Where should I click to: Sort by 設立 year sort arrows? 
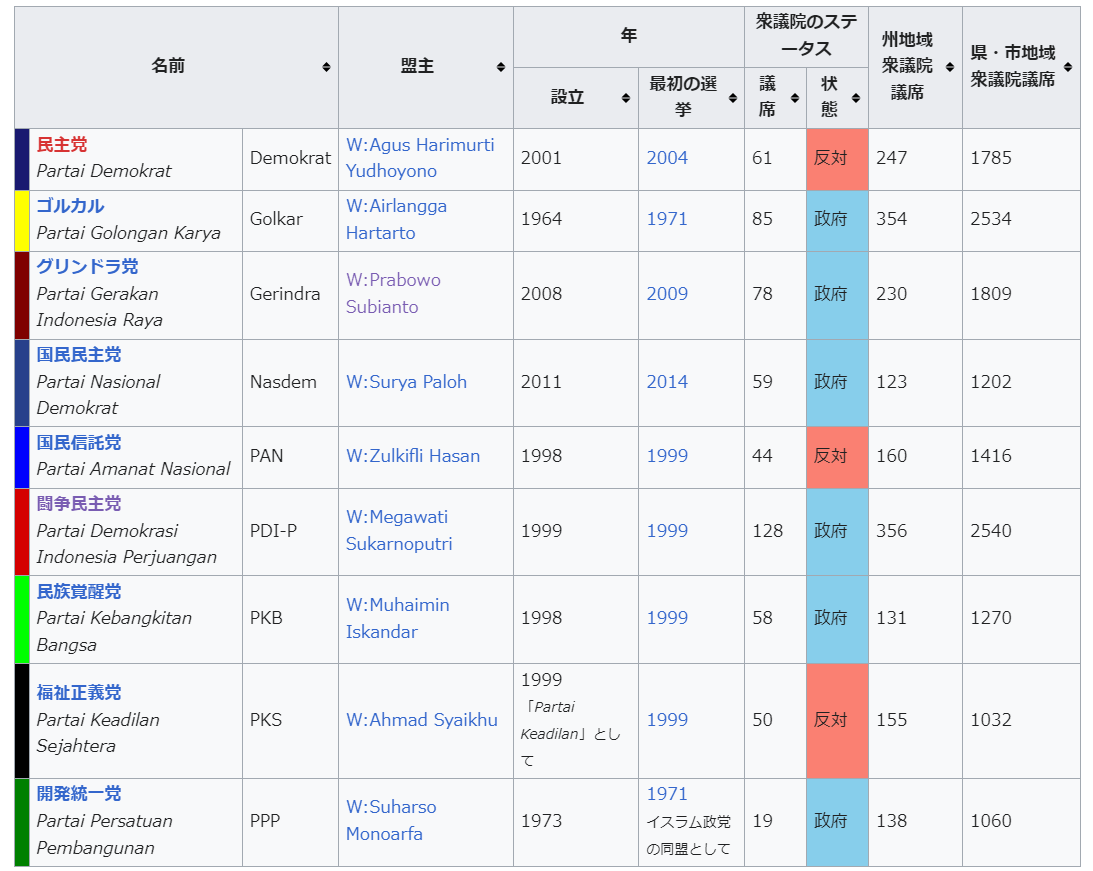626,98
